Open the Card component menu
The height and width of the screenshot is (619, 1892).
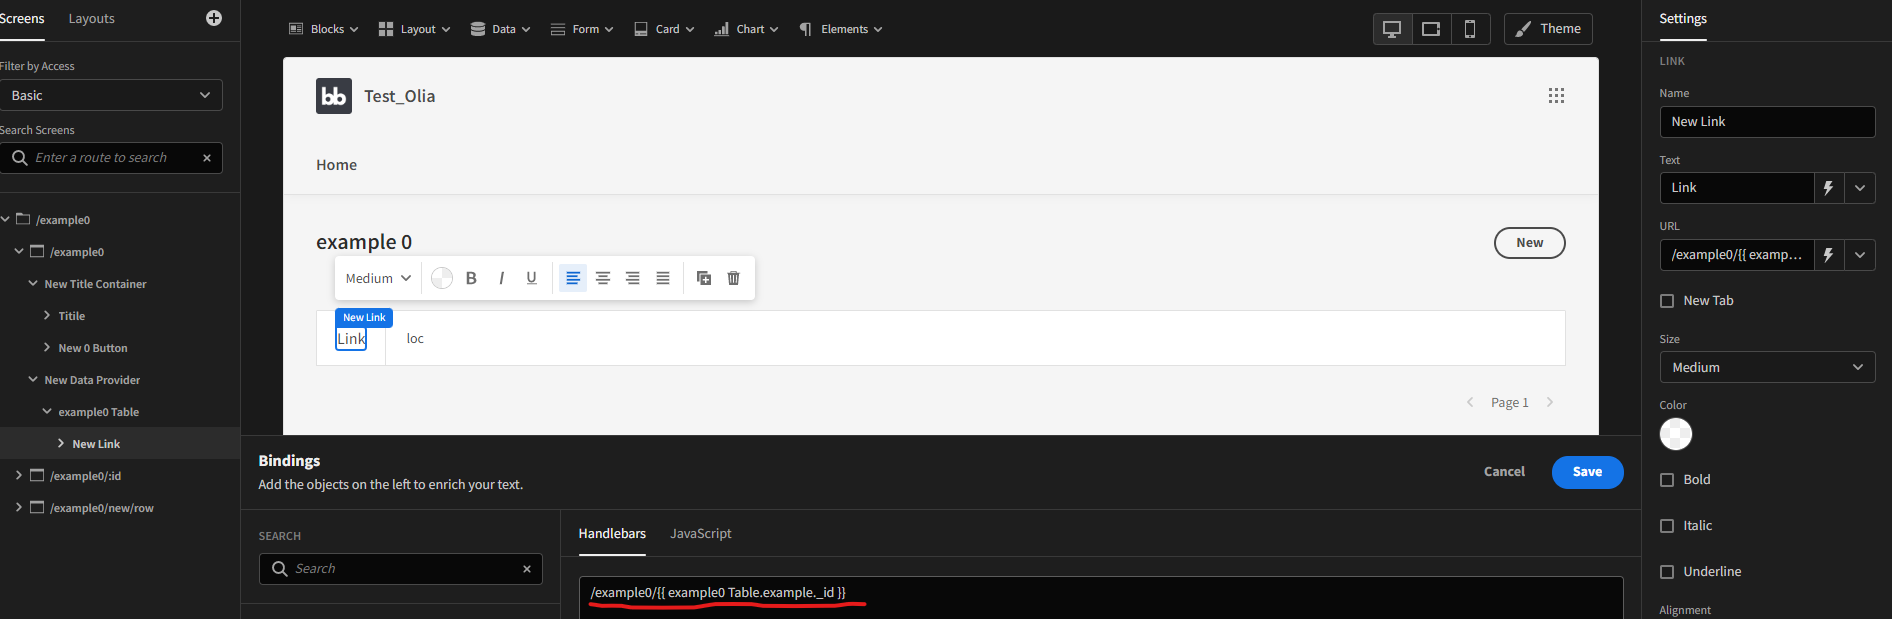(664, 29)
